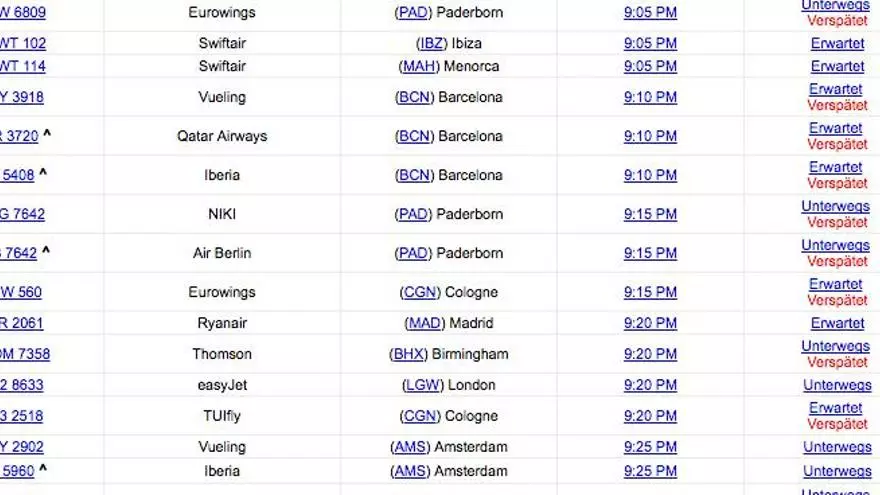Image resolution: width=880 pixels, height=495 pixels.
Task: Click the 9:15 PM time for Eurowings Cologne
Action: pos(650,293)
